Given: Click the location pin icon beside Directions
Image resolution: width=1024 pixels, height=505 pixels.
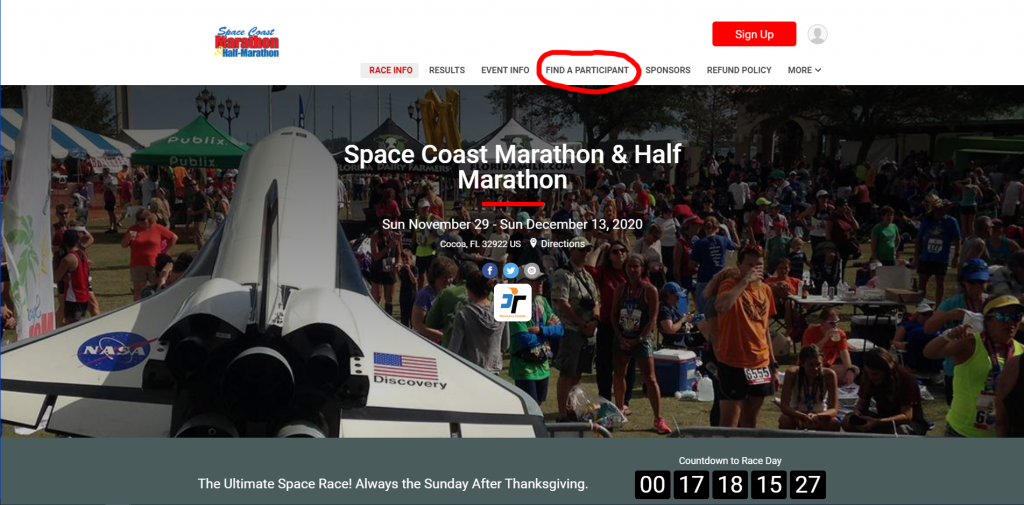Looking at the screenshot, I should 533,244.
